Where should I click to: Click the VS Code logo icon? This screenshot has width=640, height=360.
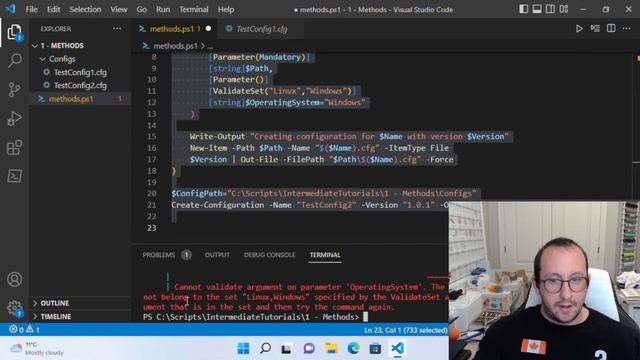pyautogui.click(x=10, y=9)
